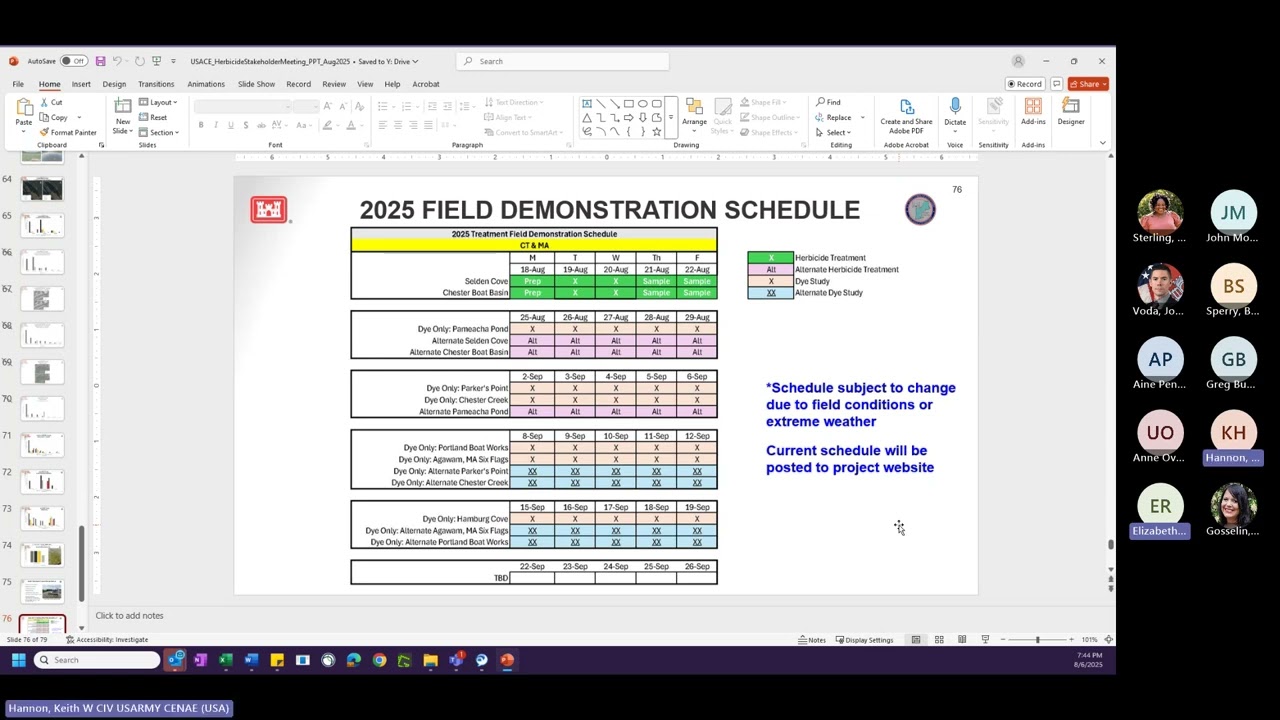Image resolution: width=1280 pixels, height=720 pixels.
Task: Switch to the Animations tab
Action: 206,84
